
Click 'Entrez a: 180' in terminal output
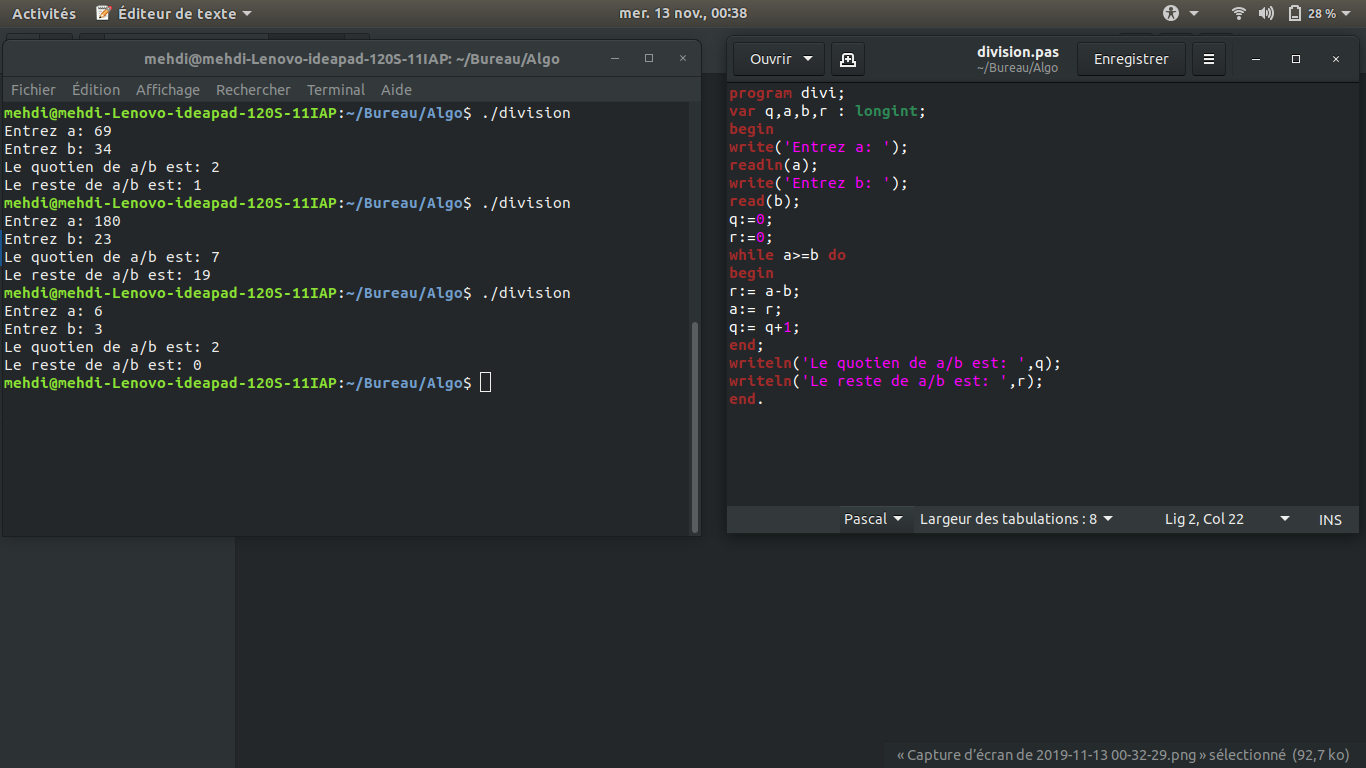[x=62, y=221]
